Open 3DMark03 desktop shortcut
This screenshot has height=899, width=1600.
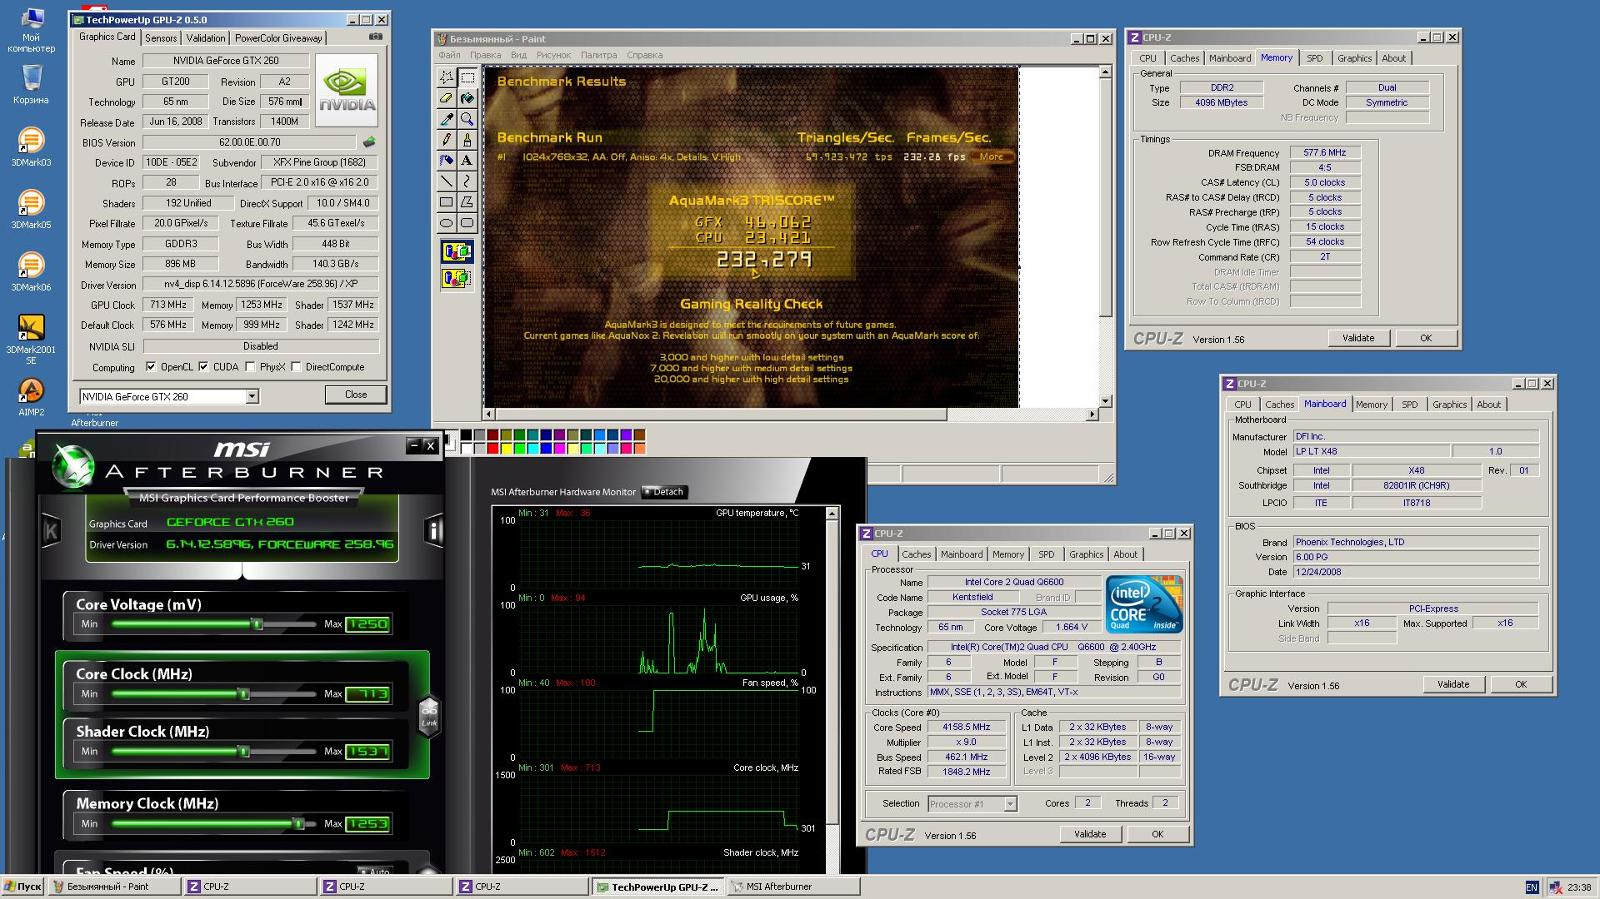coord(31,146)
